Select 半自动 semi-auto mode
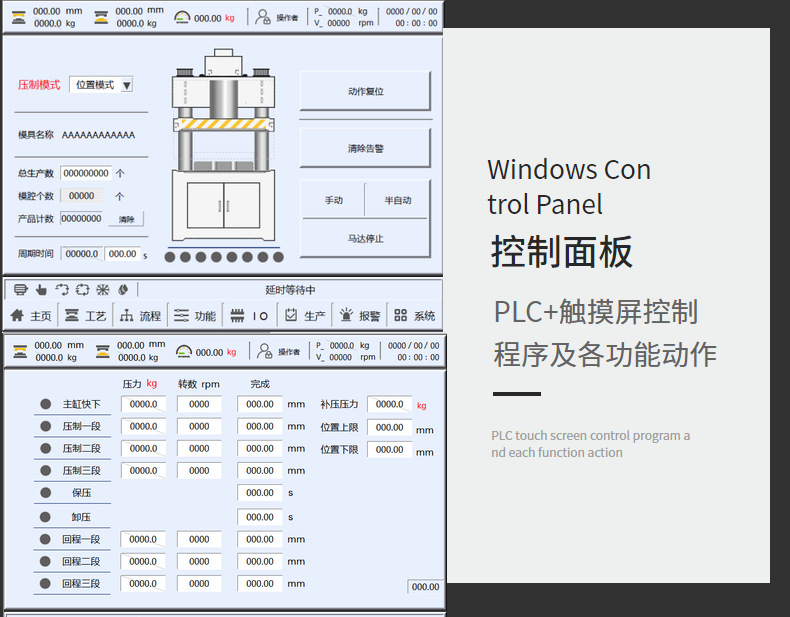 click(x=398, y=200)
